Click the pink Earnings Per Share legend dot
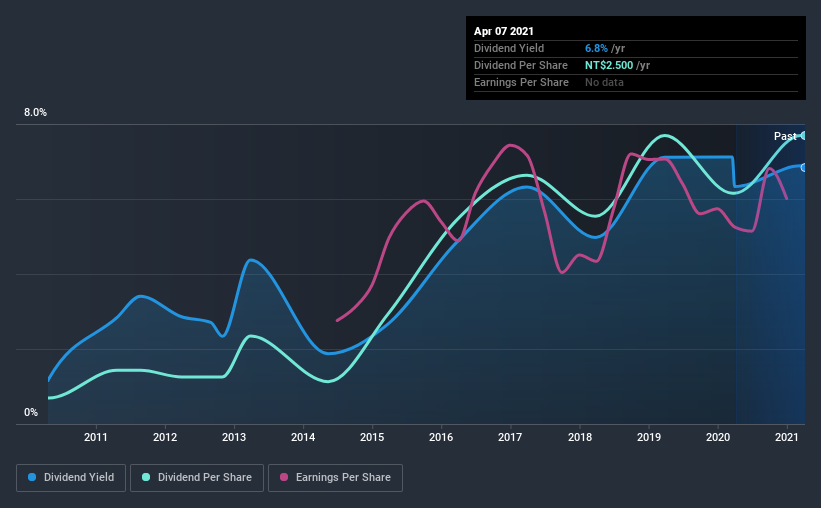 pos(284,477)
